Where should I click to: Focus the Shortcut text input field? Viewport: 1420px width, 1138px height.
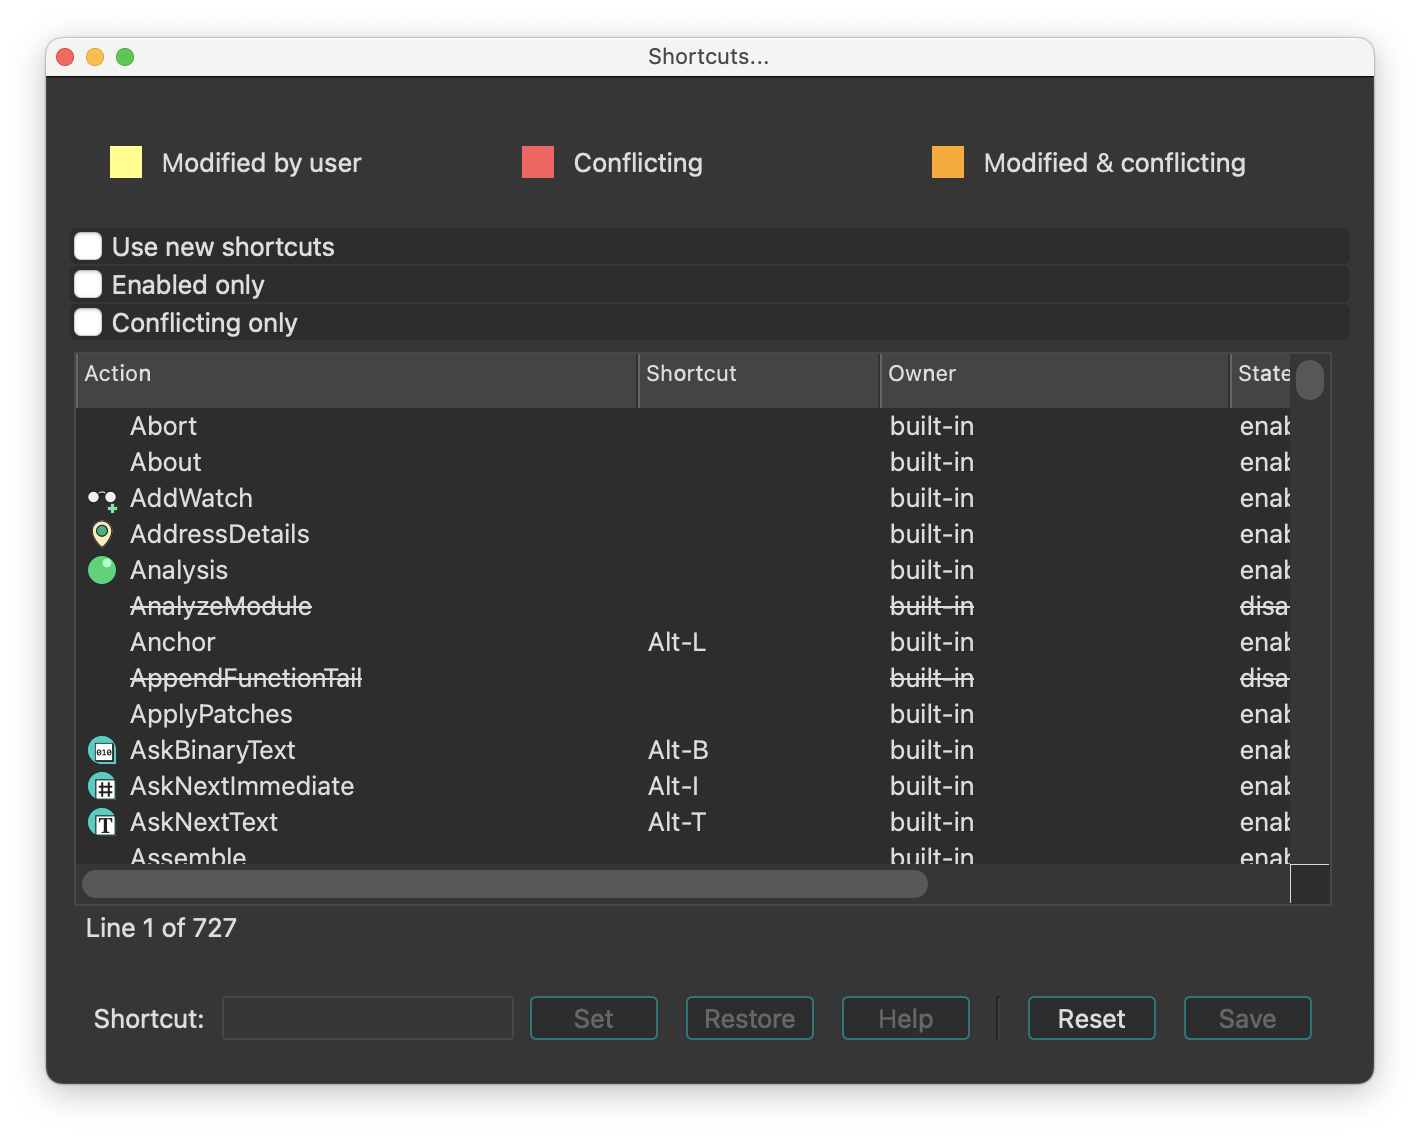point(368,1018)
